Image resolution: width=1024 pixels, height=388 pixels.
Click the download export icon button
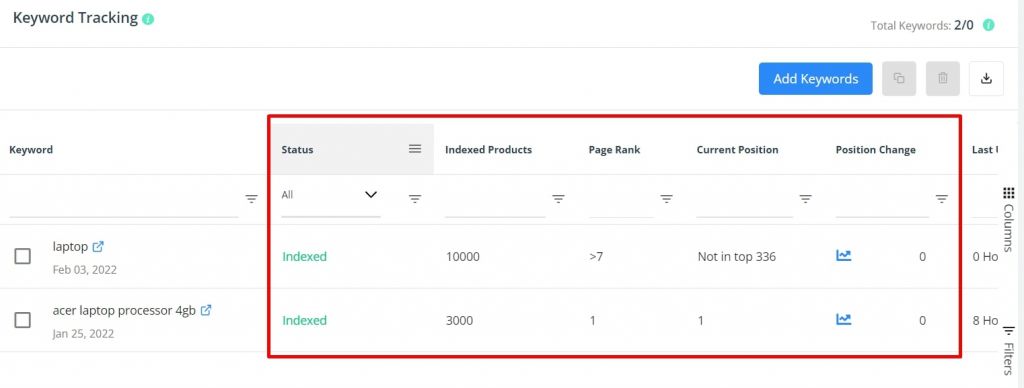986,78
